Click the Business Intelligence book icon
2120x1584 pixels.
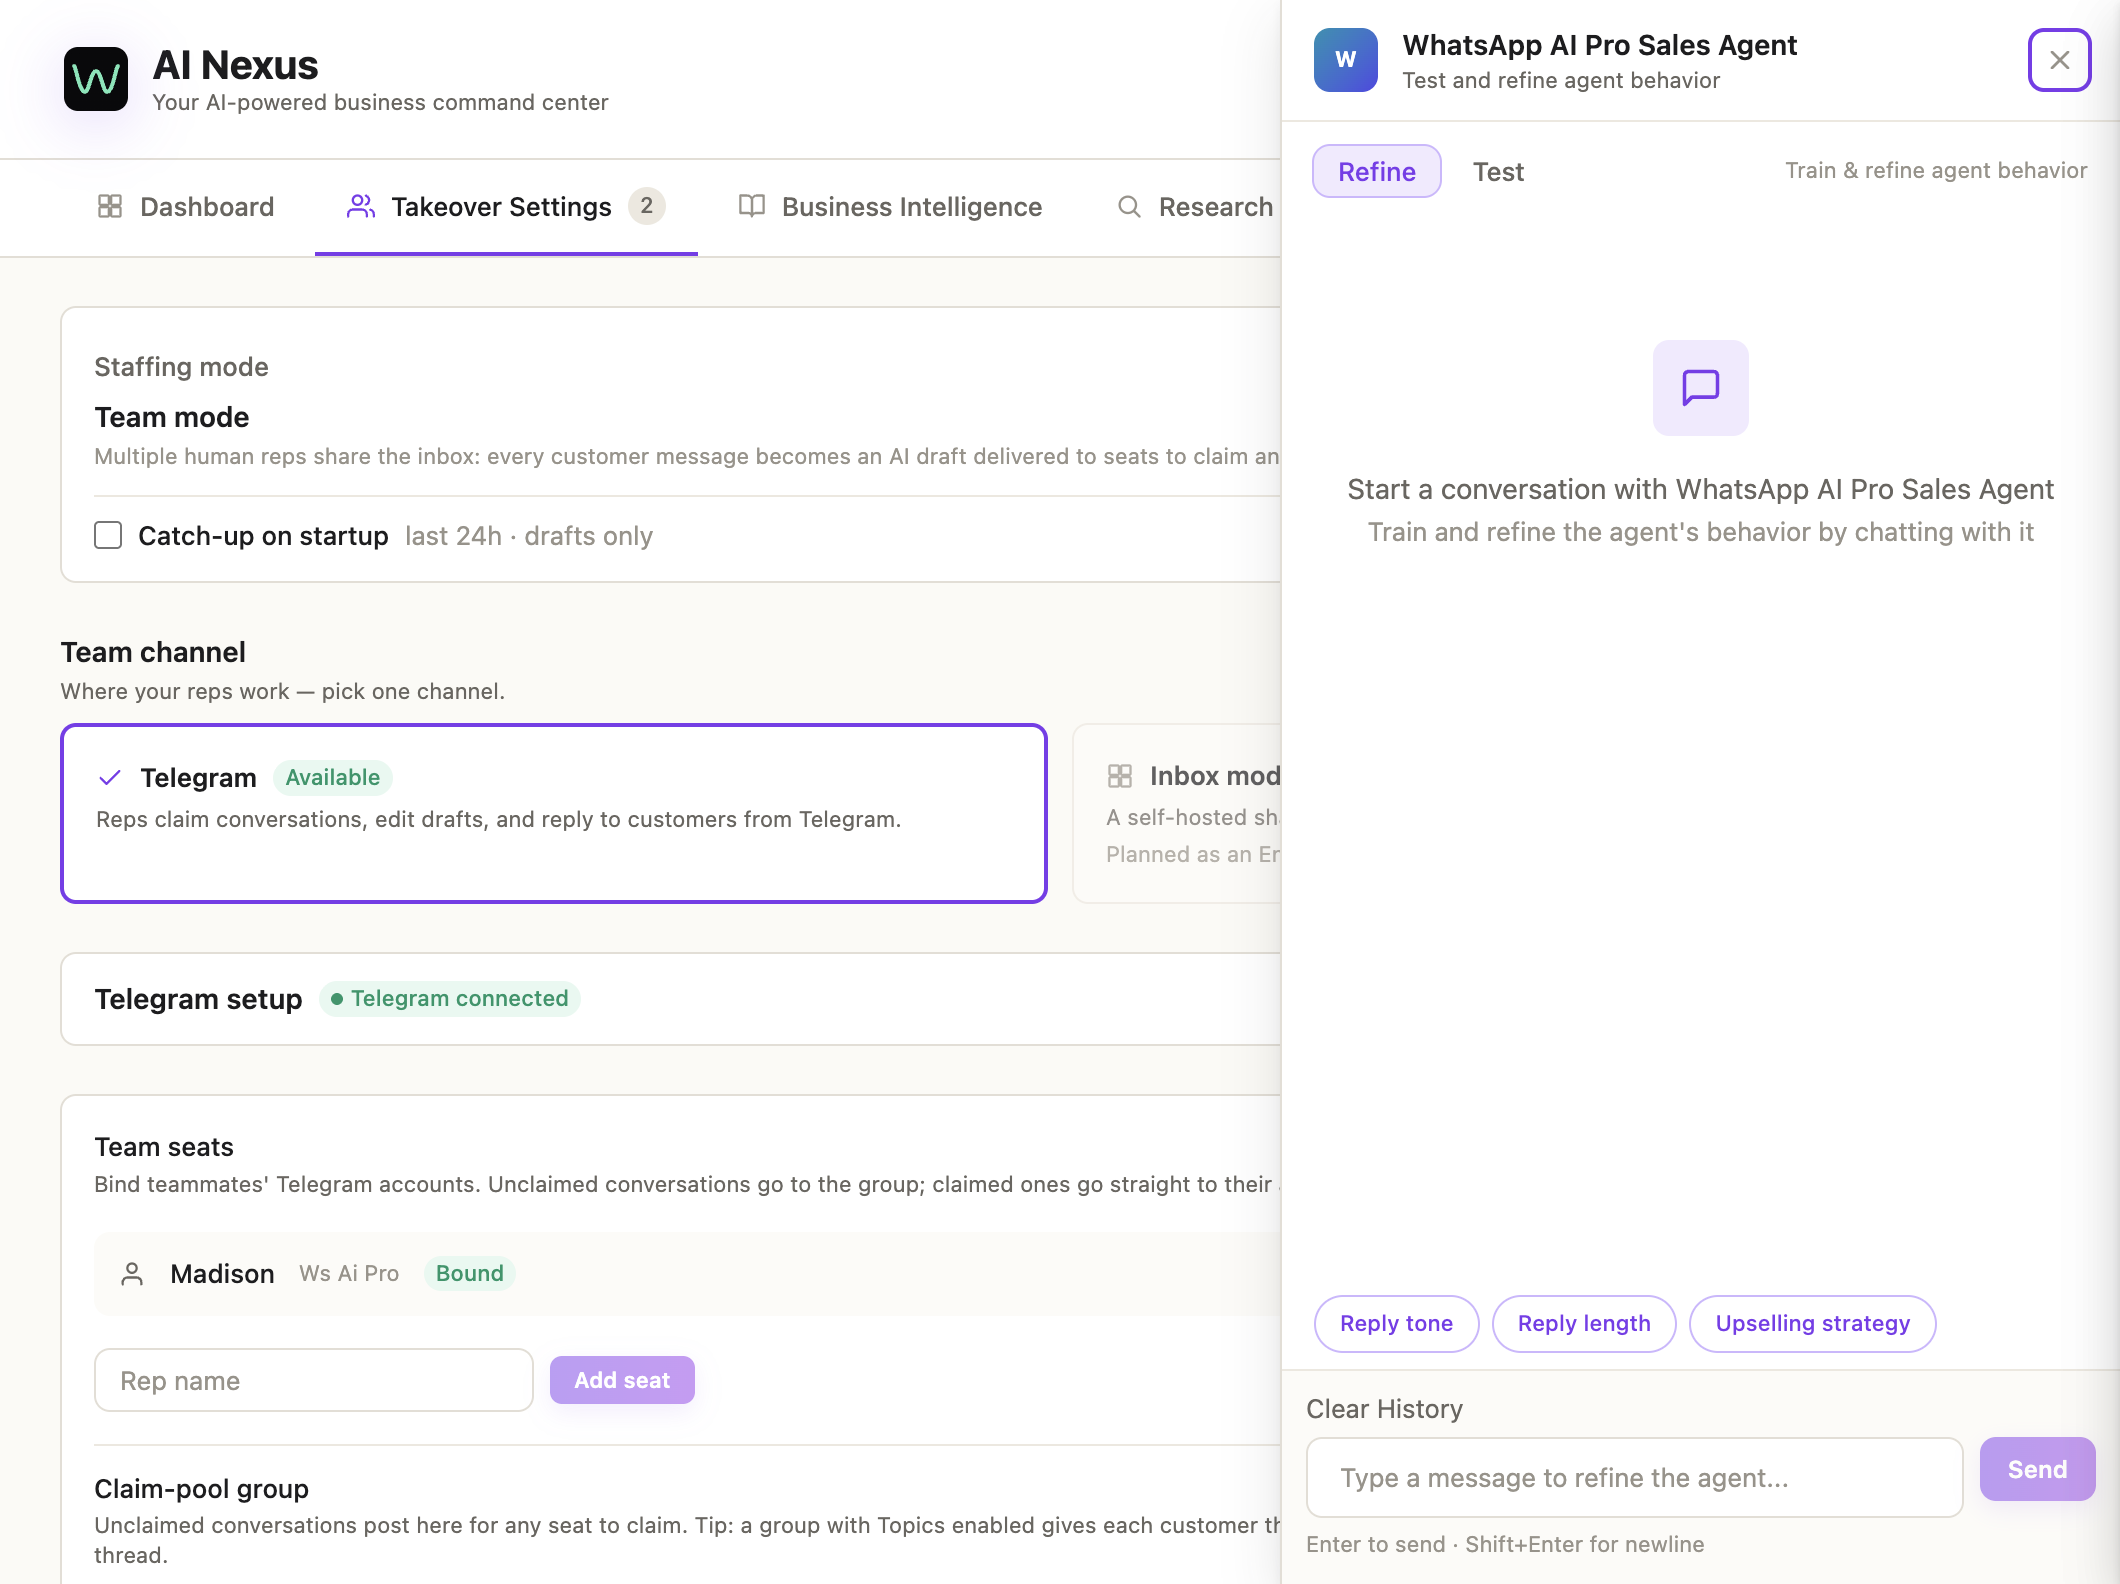pyautogui.click(x=752, y=206)
